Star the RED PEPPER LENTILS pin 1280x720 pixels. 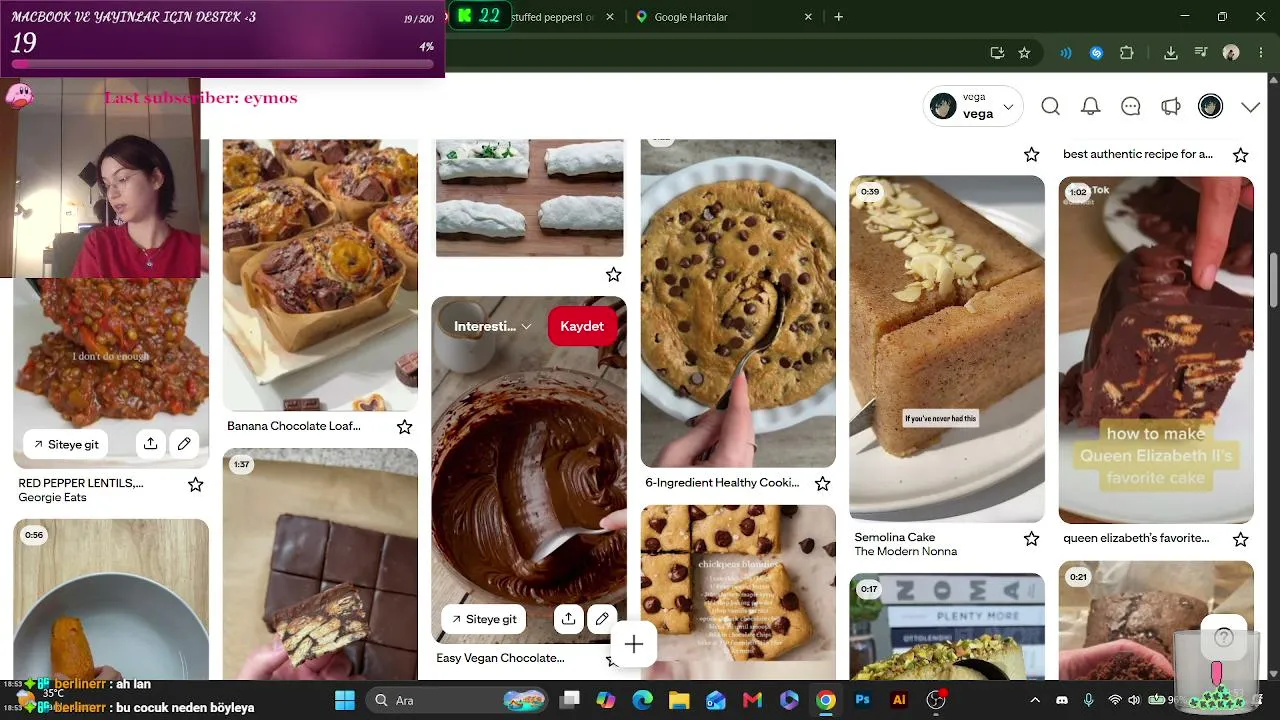pos(196,484)
